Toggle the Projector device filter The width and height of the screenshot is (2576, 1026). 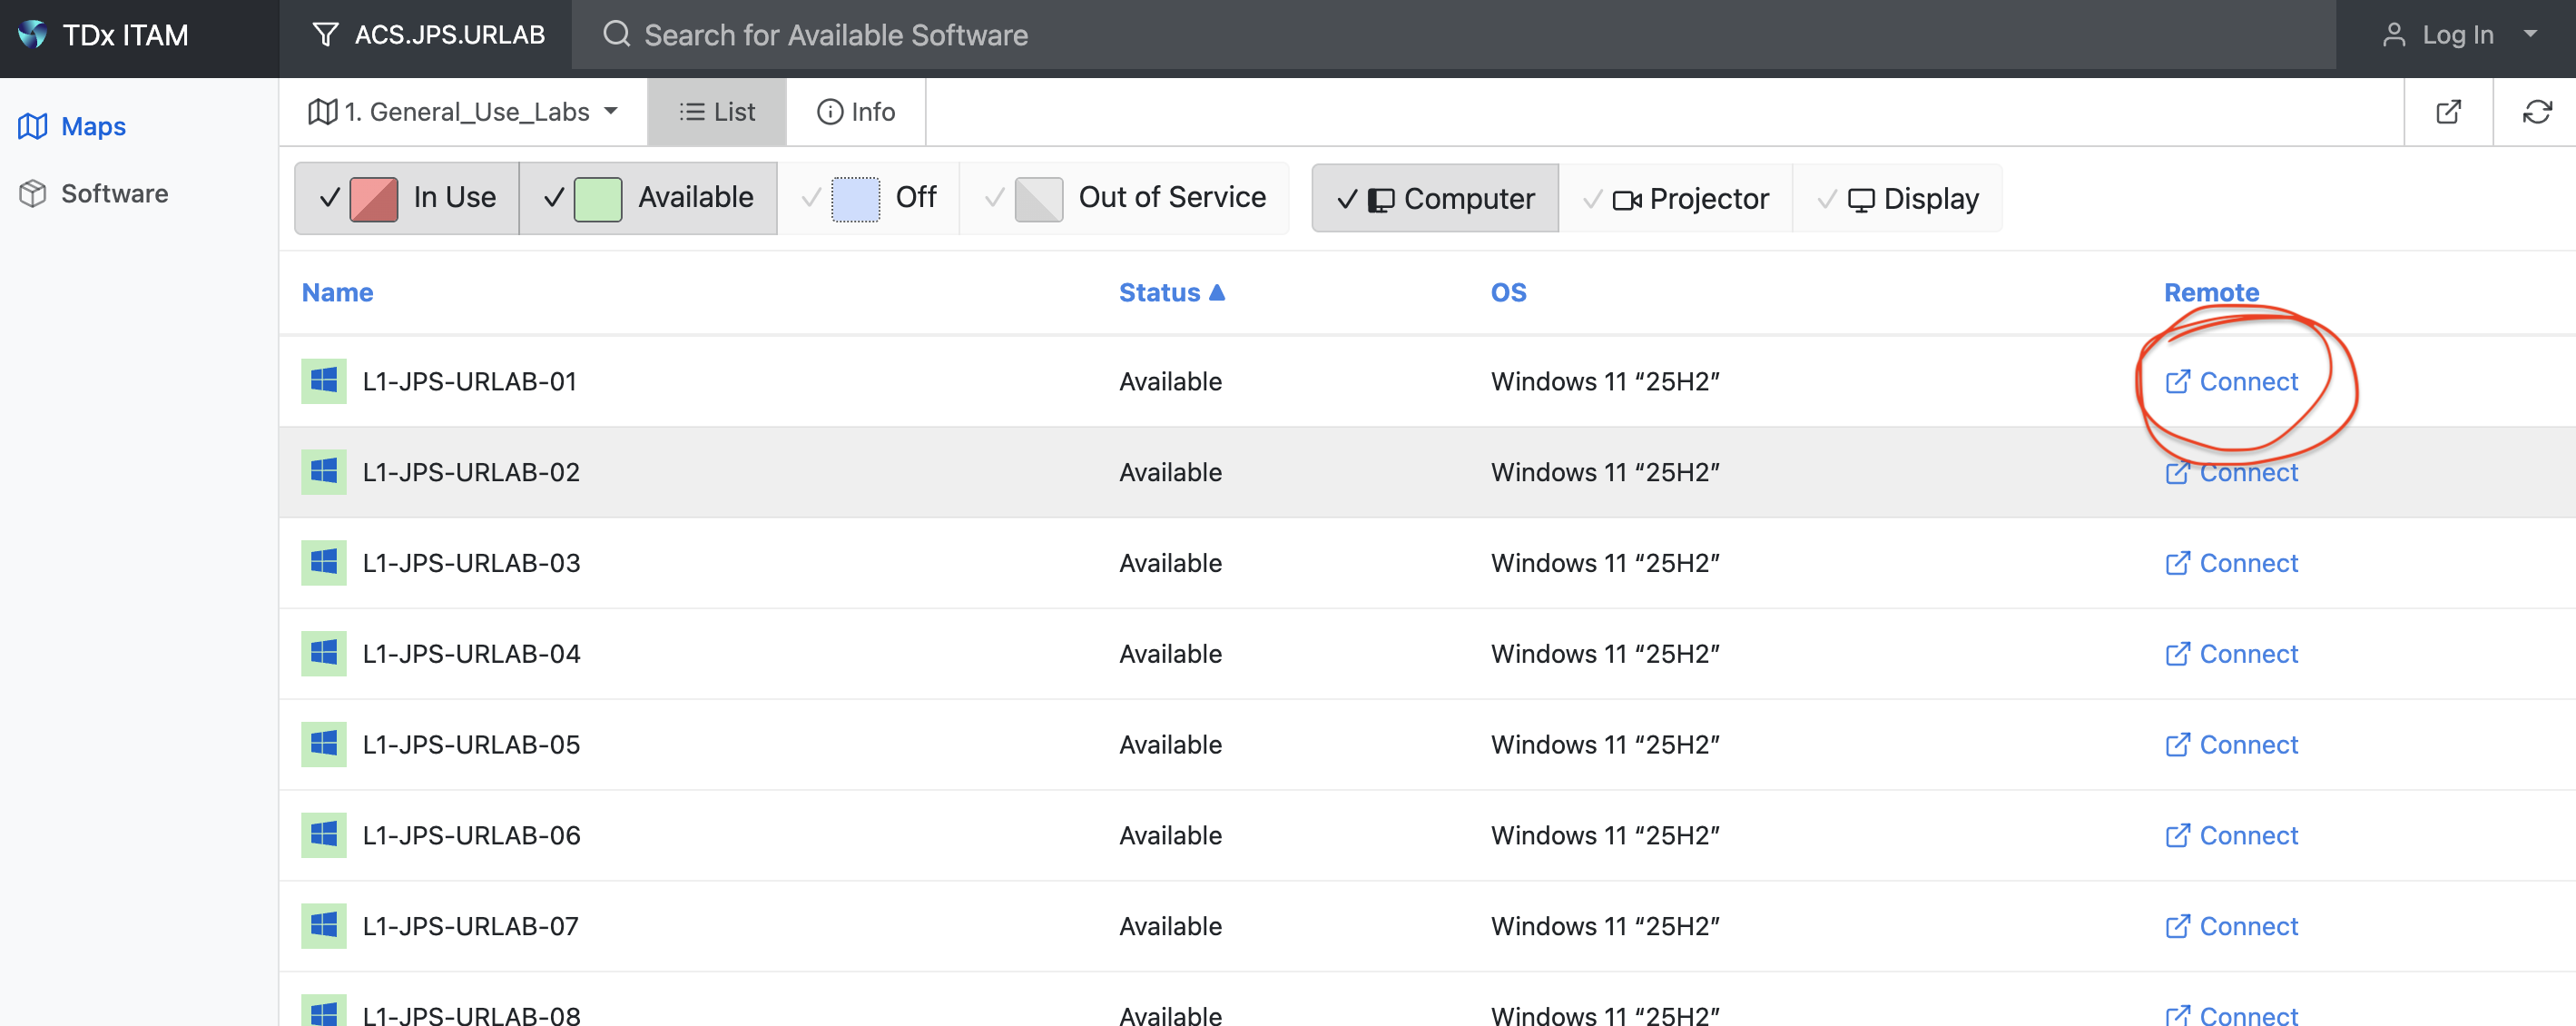(x=1676, y=199)
